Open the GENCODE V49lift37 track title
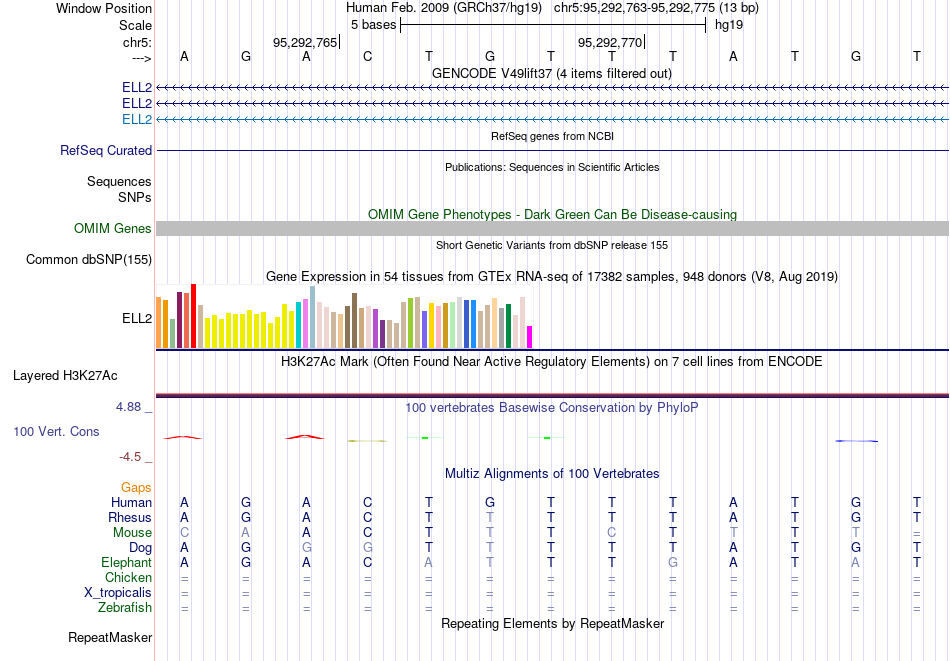 click(551, 73)
